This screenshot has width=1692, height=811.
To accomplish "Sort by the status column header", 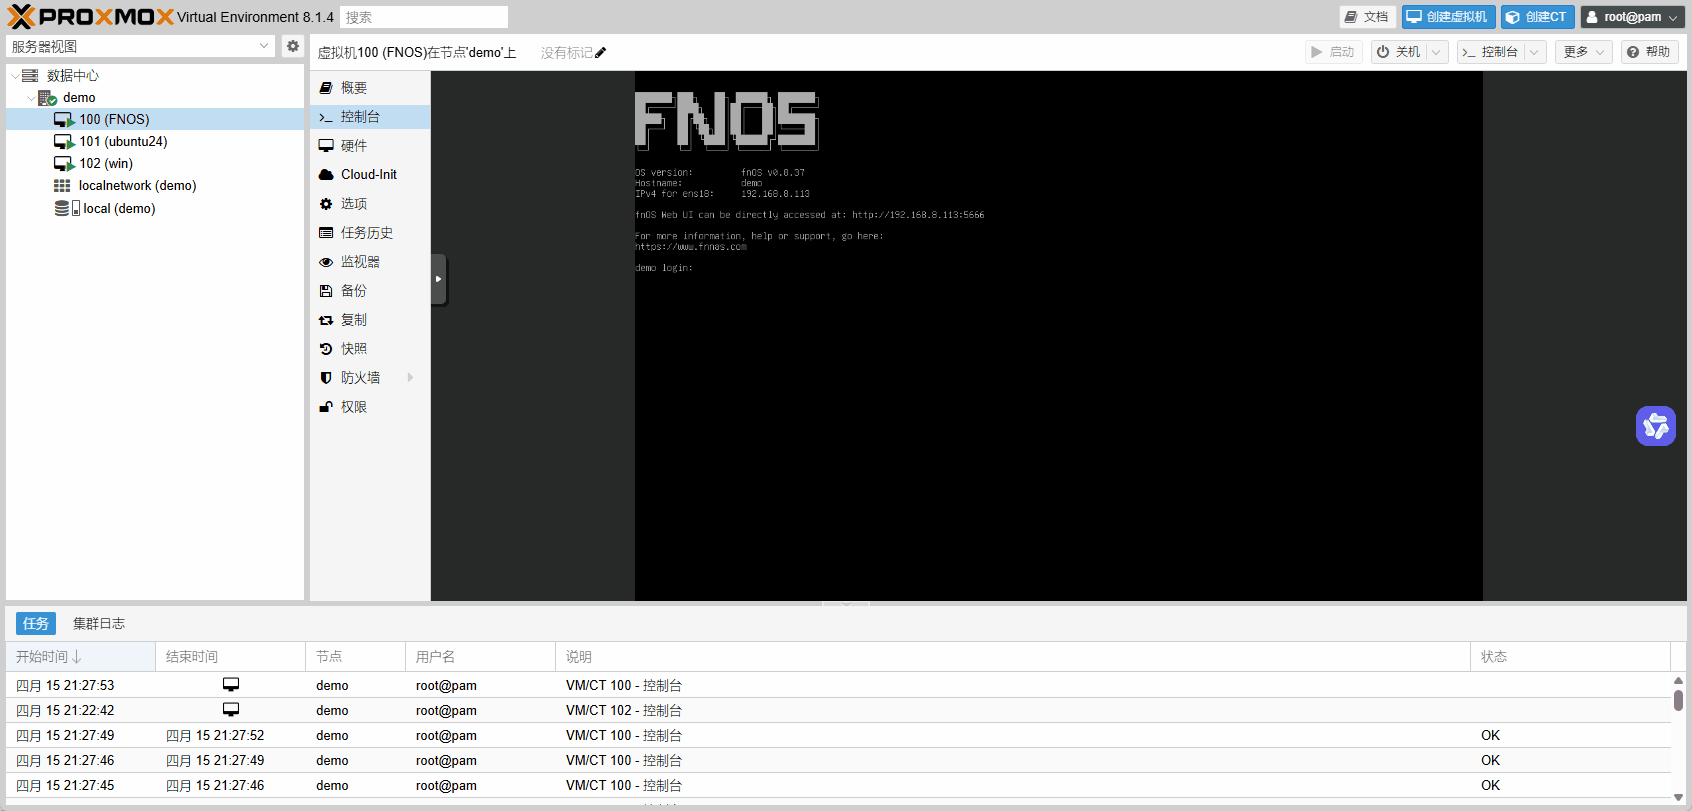I will pos(1570,657).
